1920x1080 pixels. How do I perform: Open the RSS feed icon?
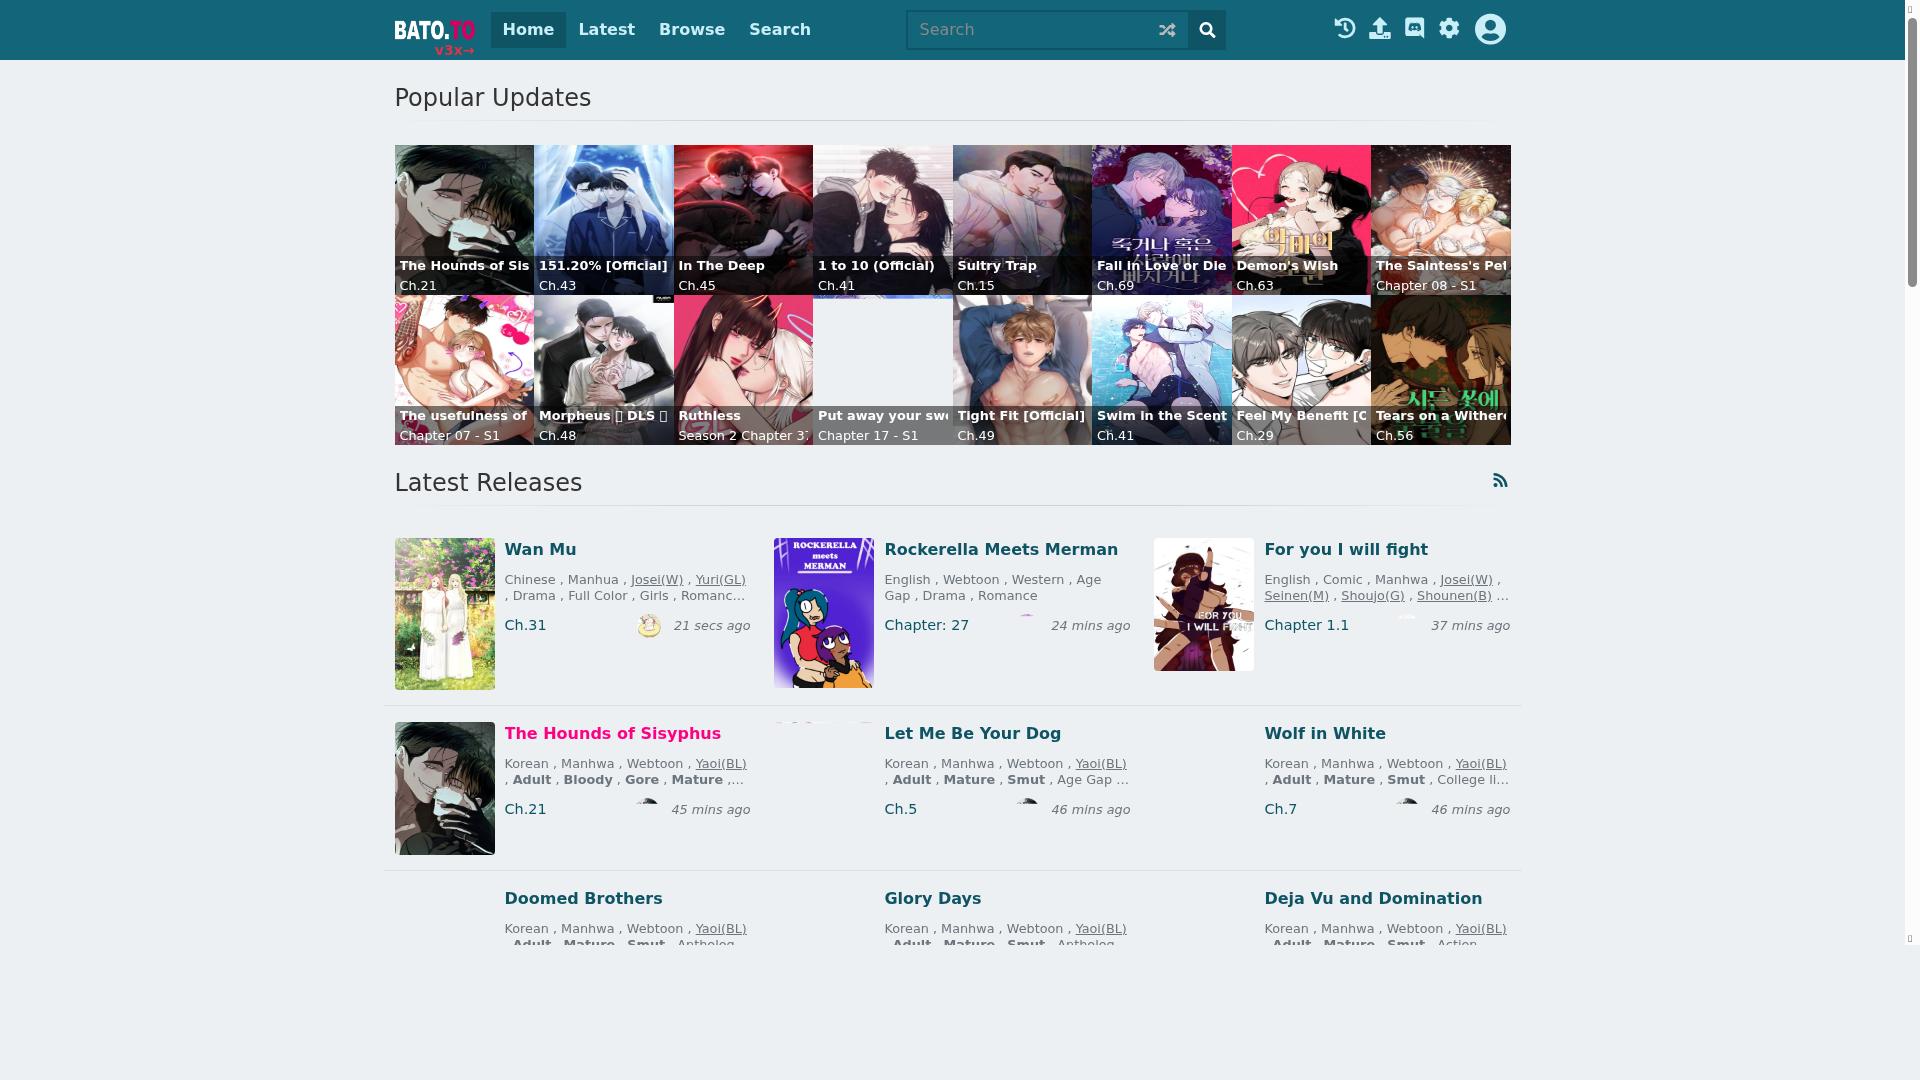pos(1500,481)
